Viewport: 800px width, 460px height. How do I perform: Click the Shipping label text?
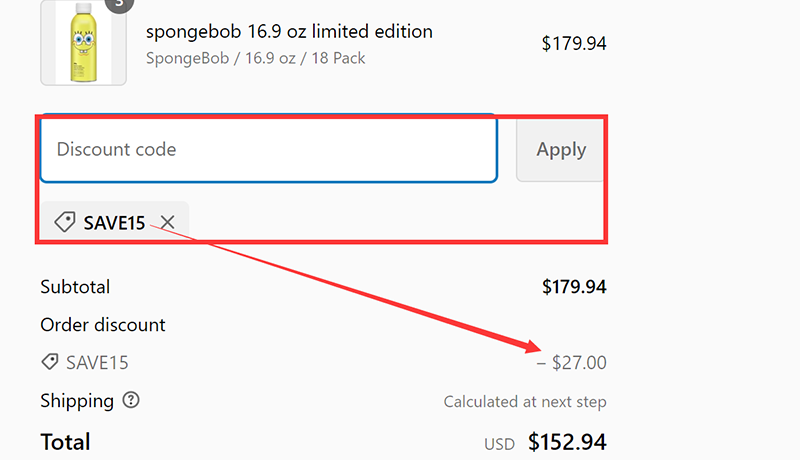pyautogui.click(x=77, y=401)
